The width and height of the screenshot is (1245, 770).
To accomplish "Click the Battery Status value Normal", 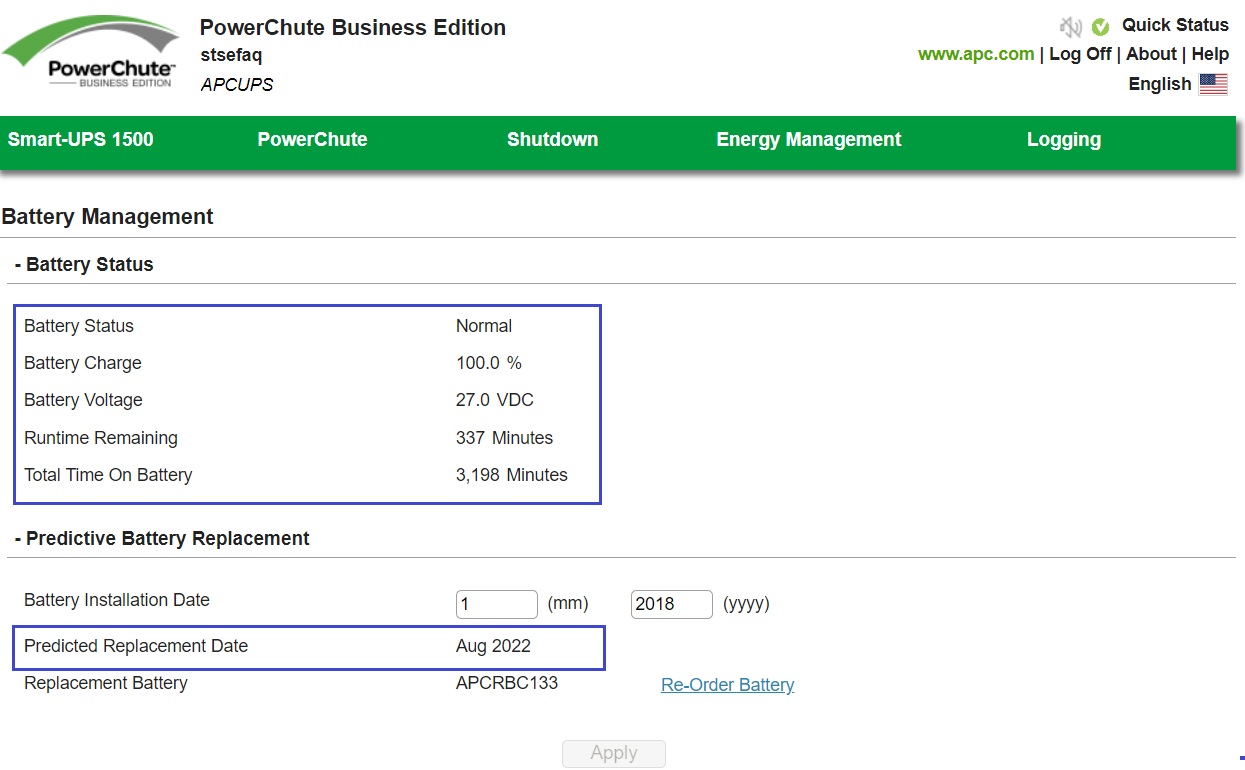I will 484,326.
